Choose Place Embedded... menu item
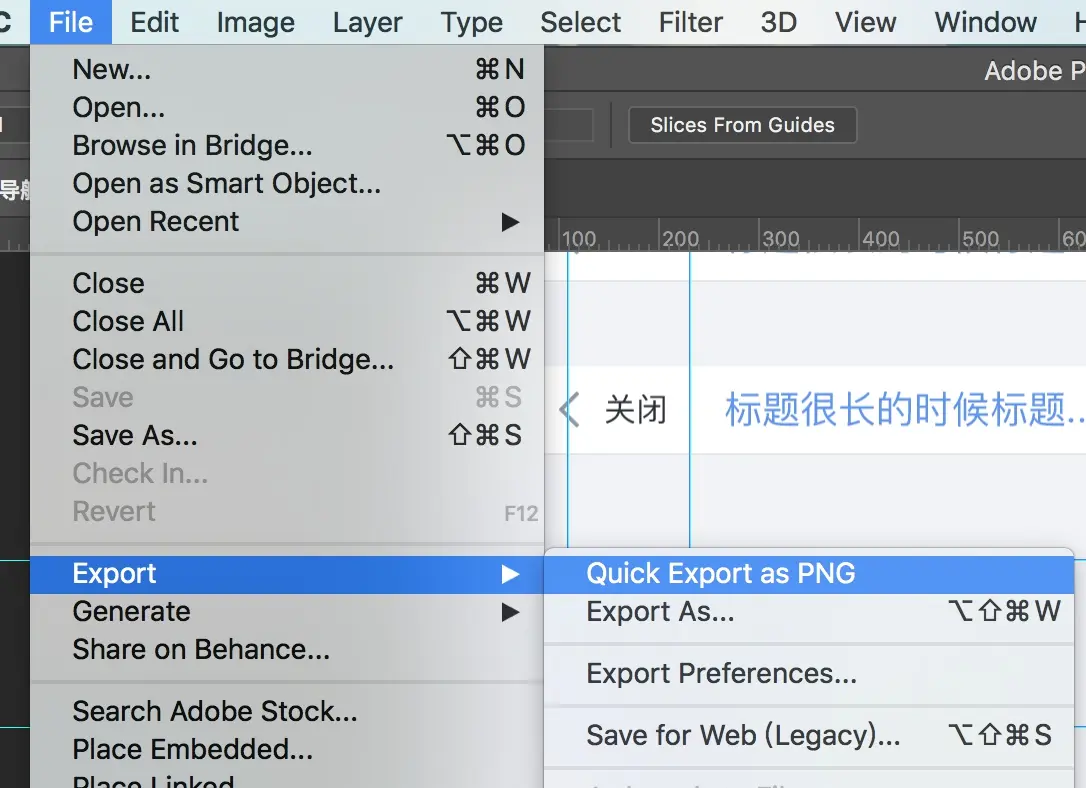Image resolution: width=1086 pixels, height=788 pixels. click(x=192, y=750)
